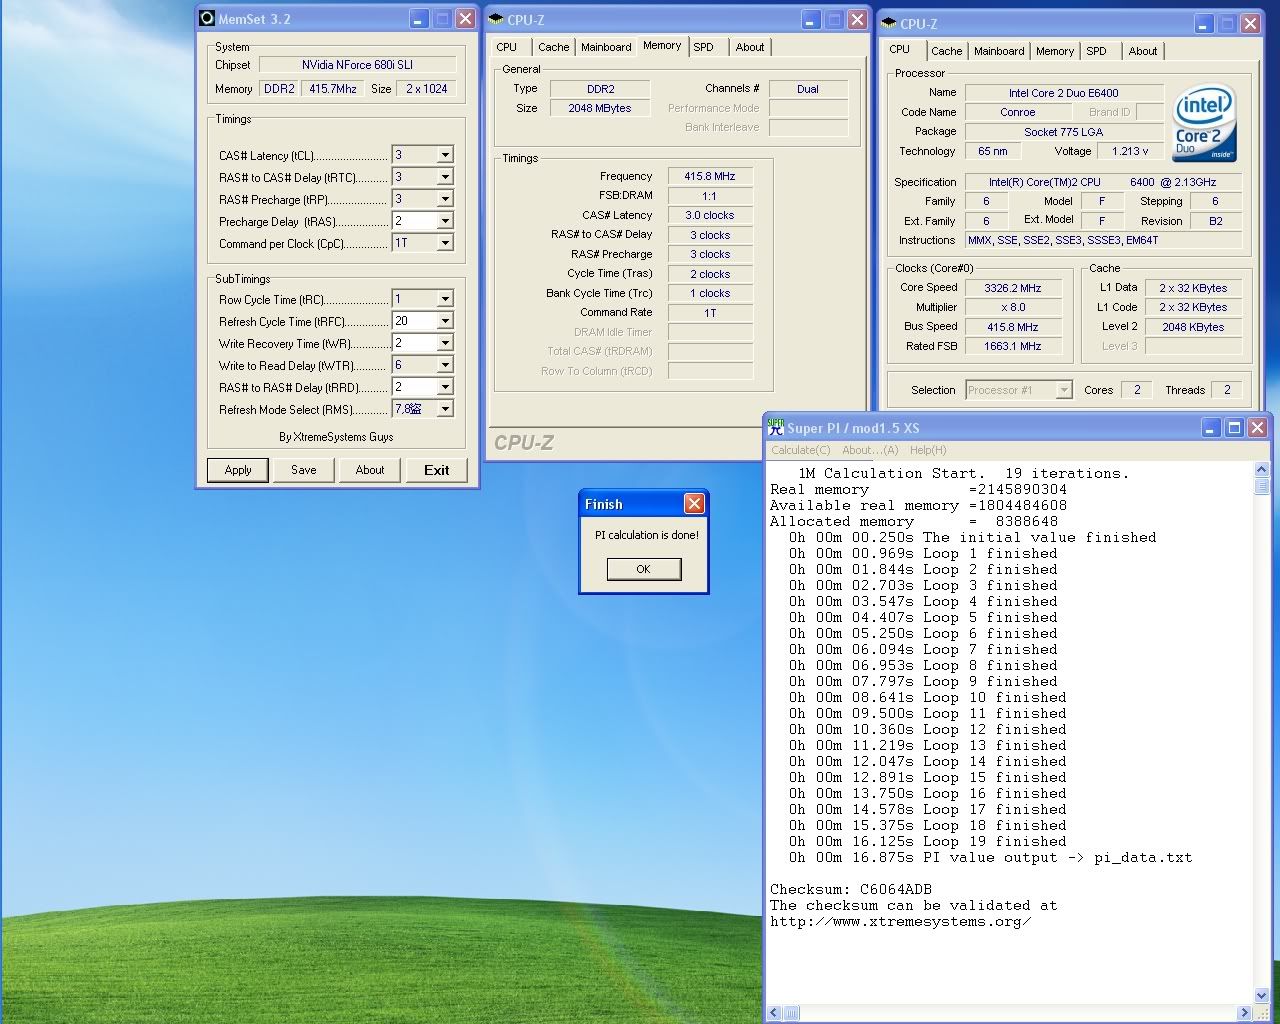The width and height of the screenshot is (1280, 1024).
Task: Close the Finish dialog with its X
Action: click(693, 503)
